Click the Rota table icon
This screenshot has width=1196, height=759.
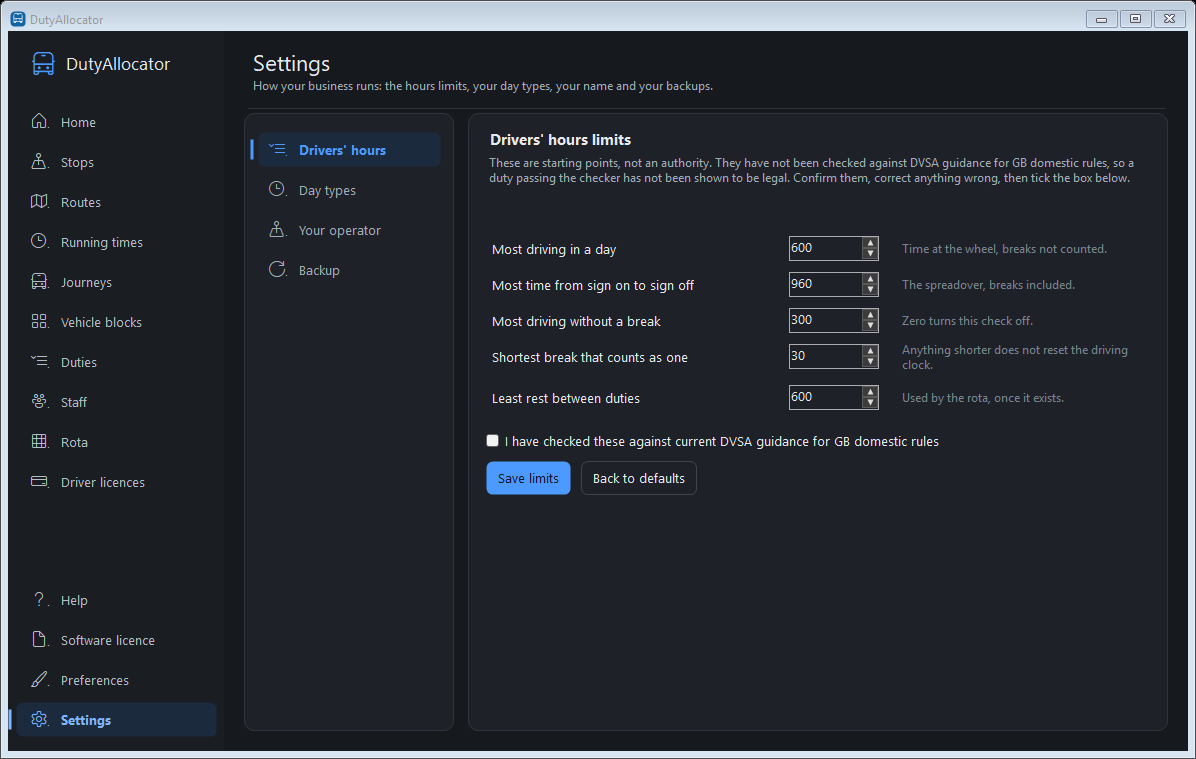40,441
